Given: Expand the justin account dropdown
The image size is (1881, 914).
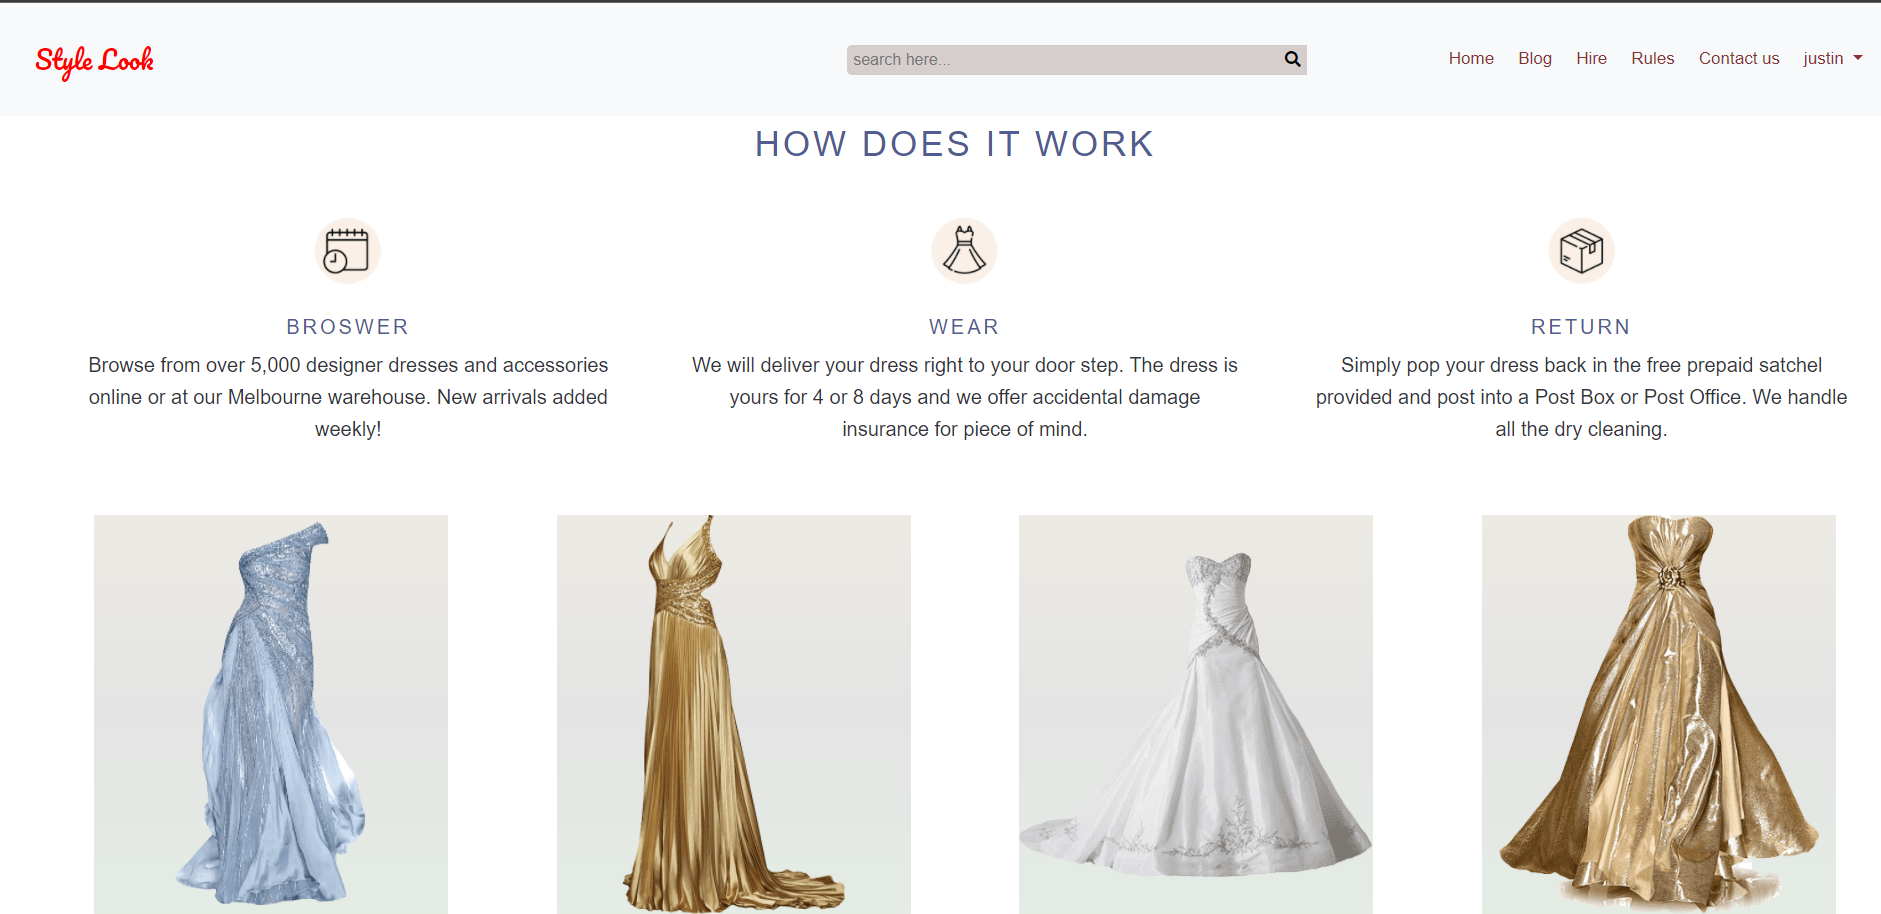Looking at the screenshot, I should [1832, 58].
